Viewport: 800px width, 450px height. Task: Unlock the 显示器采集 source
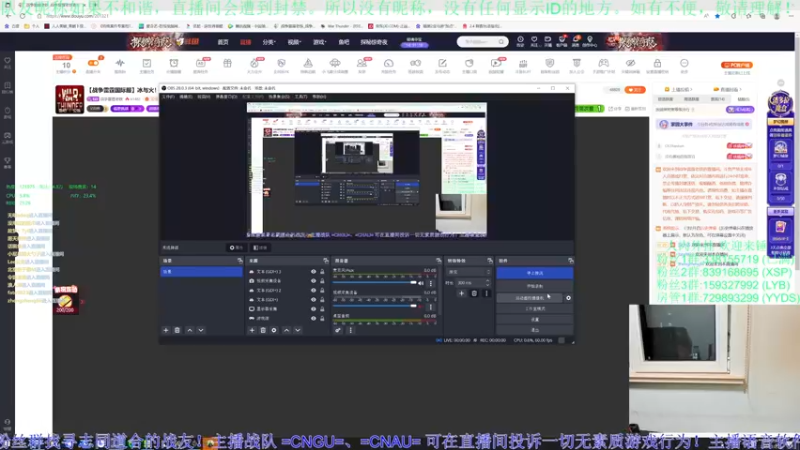[x=322, y=309]
